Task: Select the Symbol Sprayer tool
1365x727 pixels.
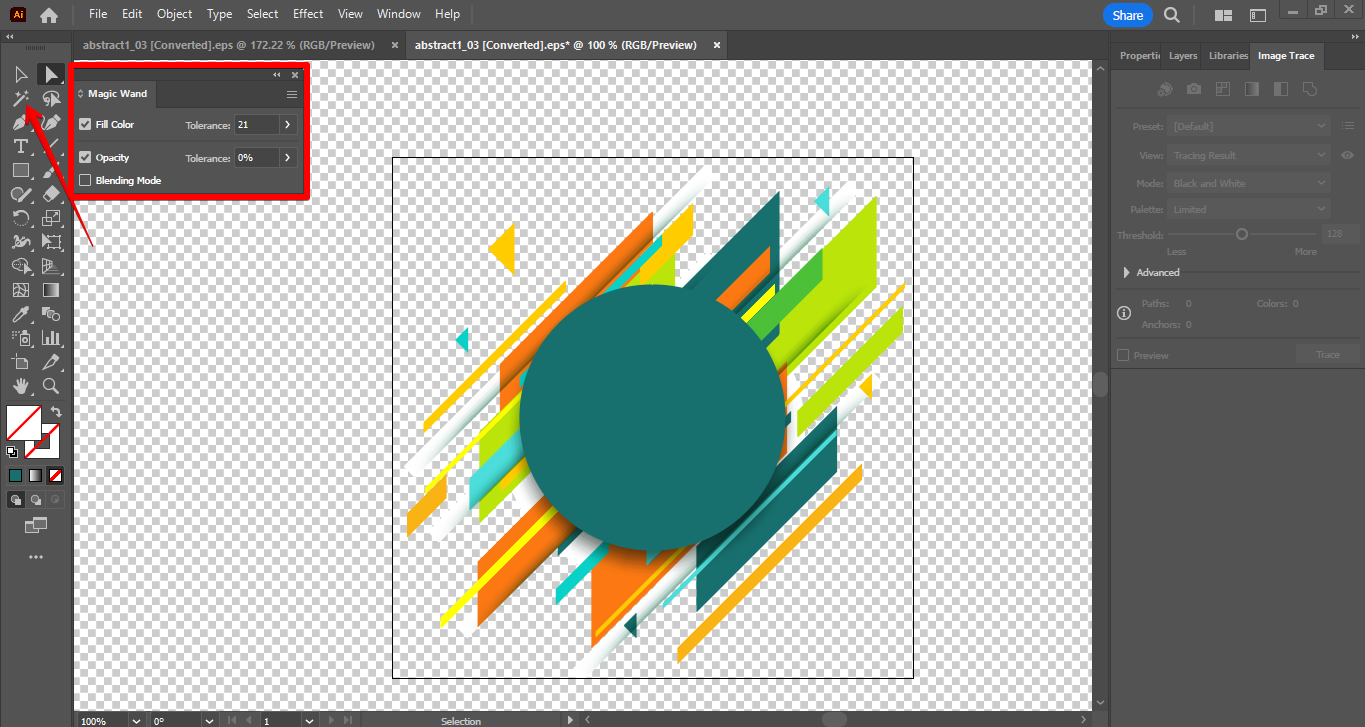Action: (x=20, y=338)
